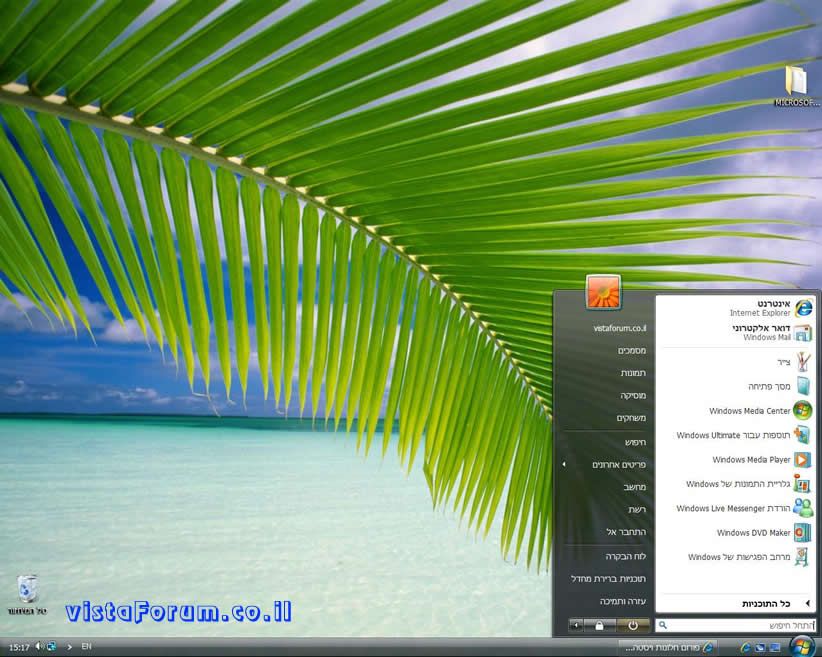Click the user account picture with the flower
822x657 pixels.
(x=603, y=292)
